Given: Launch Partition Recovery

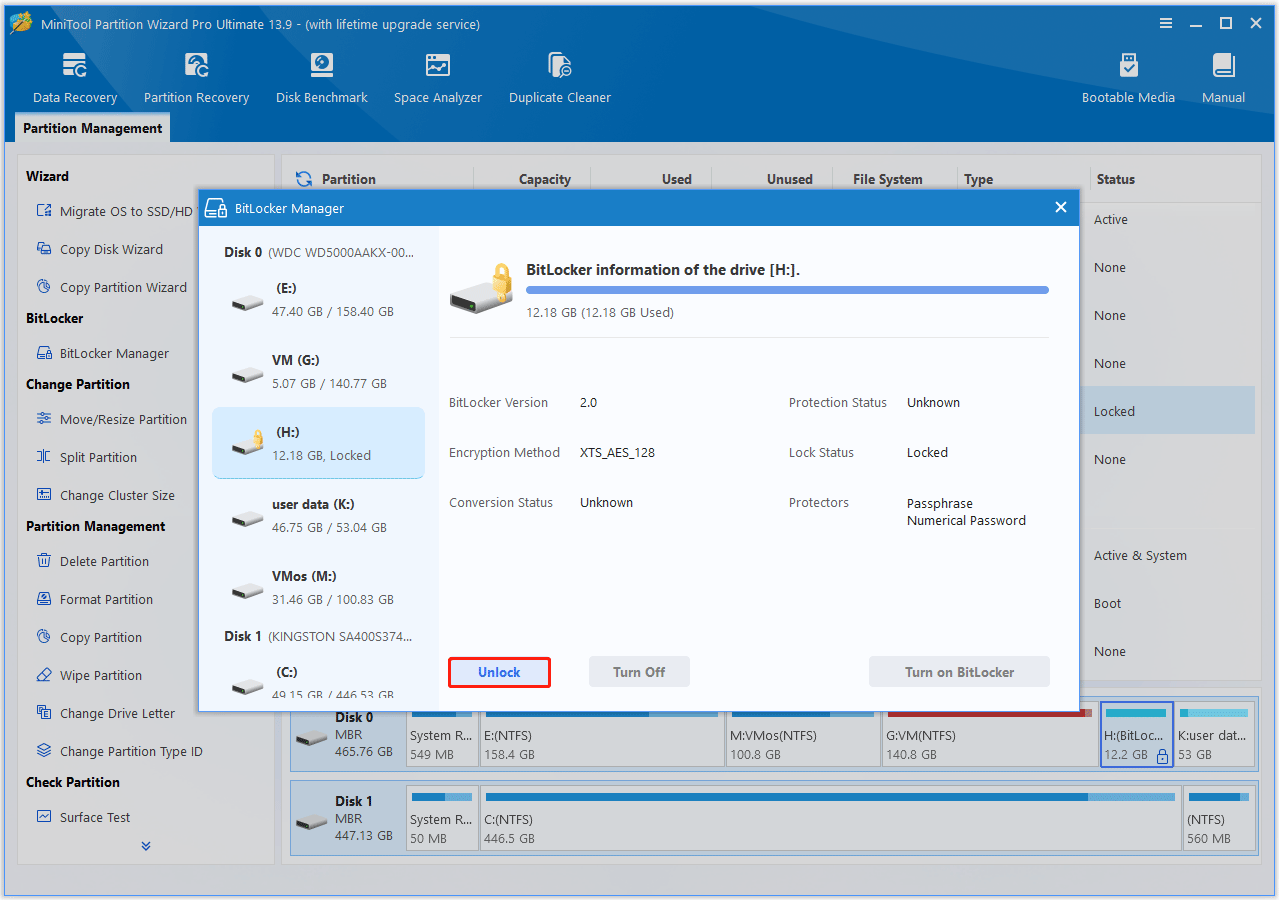Looking at the screenshot, I should [x=196, y=79].
